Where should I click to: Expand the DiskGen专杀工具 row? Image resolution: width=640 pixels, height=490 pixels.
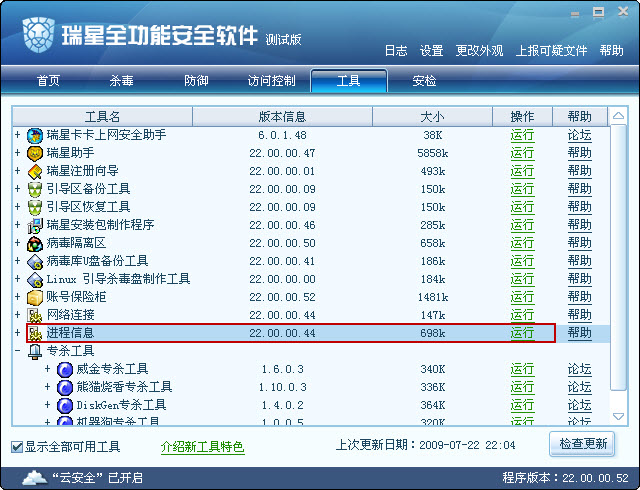tap(47, 405)
